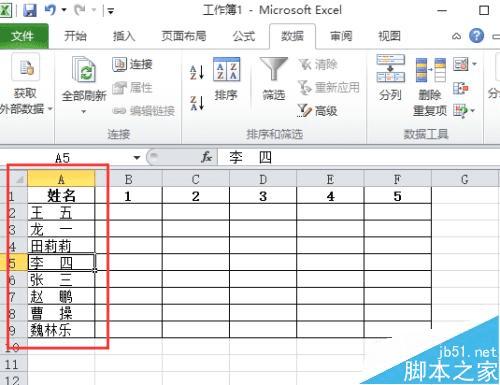The width and height of the screenshot is (500, 385).
Task: Select column B header
Action: (x=129, y=179)
